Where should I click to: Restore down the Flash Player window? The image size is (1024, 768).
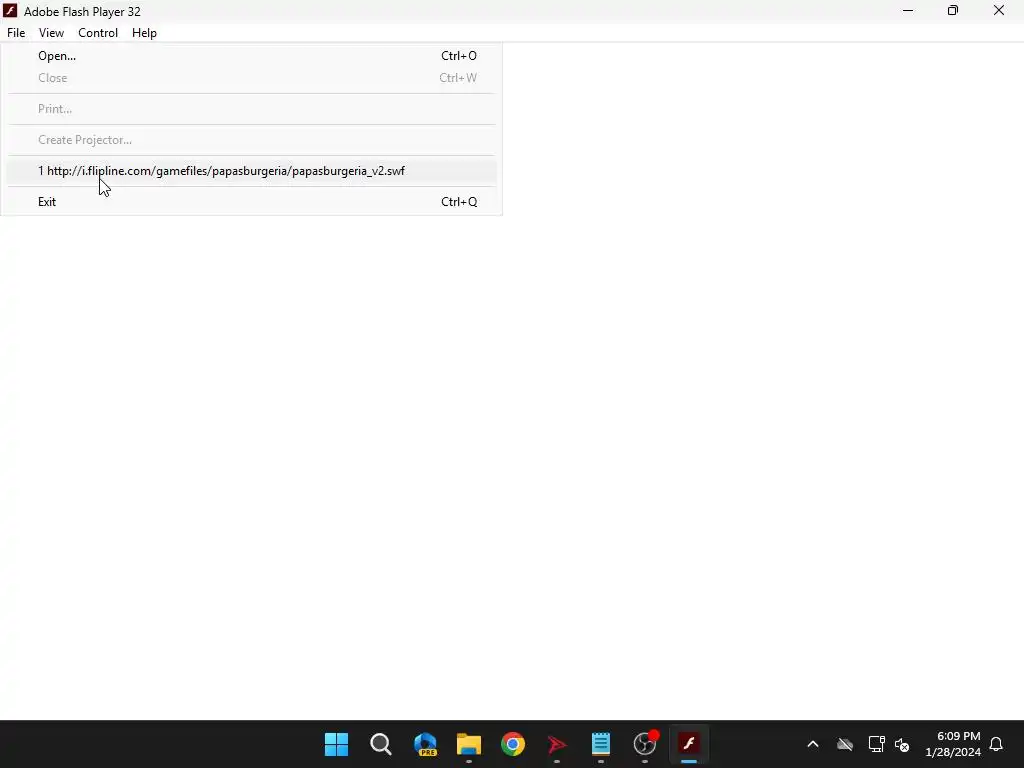pyautogui.click(x=953, y=10)
